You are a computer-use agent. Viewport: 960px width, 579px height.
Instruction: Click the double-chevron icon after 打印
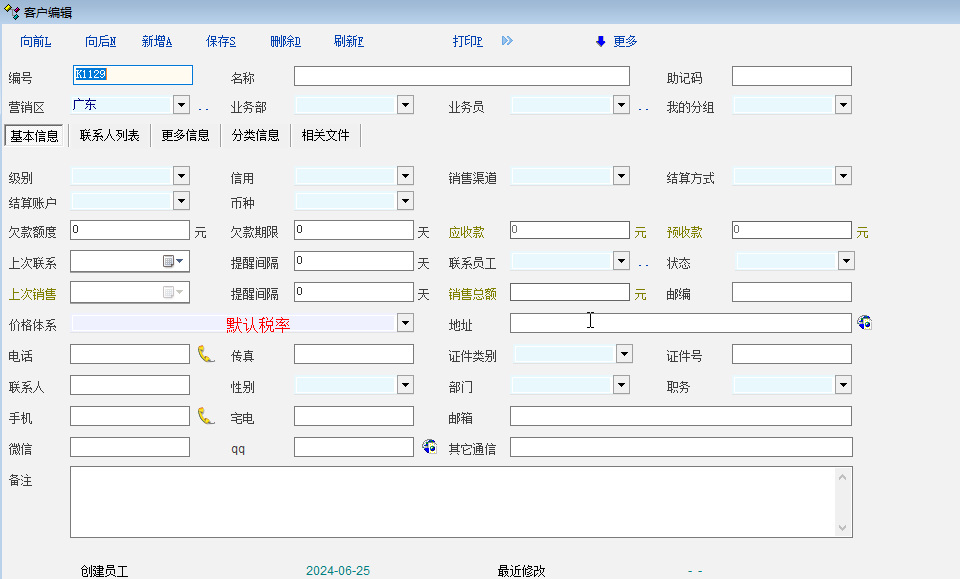[x=507, y=41]
